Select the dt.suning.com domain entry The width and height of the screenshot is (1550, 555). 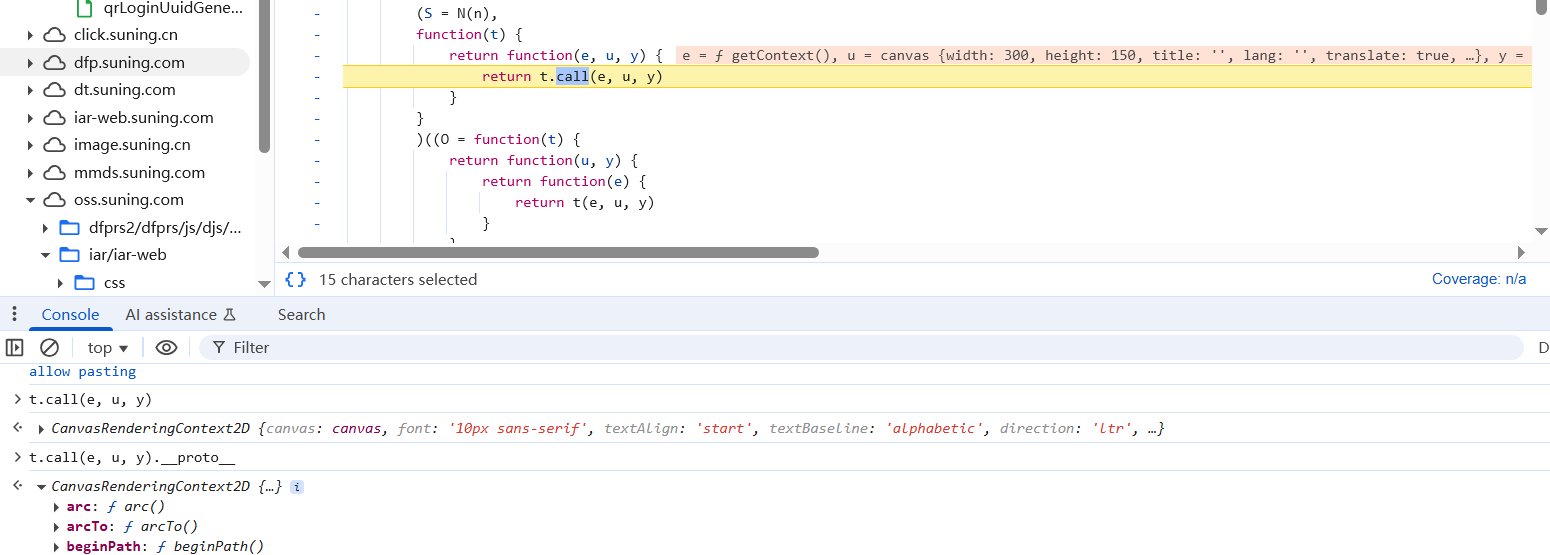(125, 90)
